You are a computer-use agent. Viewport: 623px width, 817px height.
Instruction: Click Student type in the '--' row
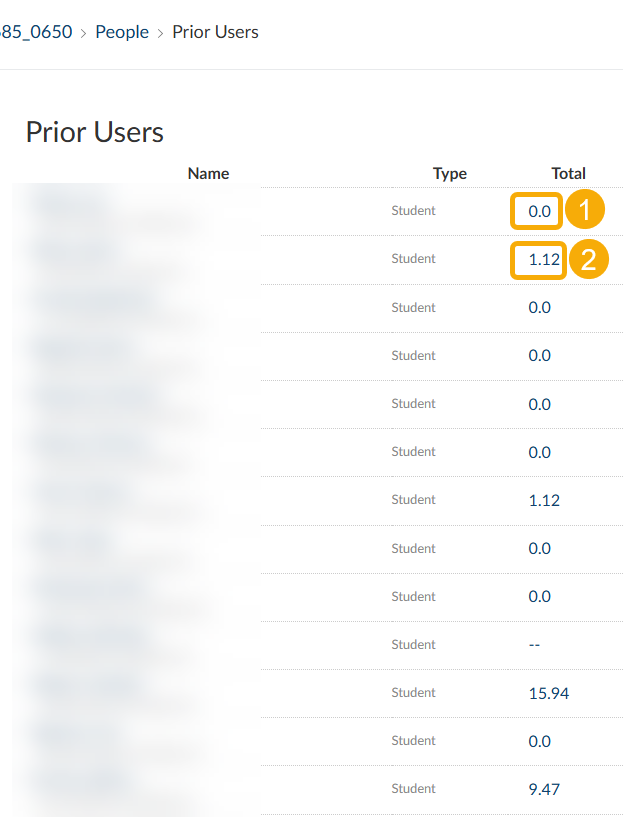point(413,645)
